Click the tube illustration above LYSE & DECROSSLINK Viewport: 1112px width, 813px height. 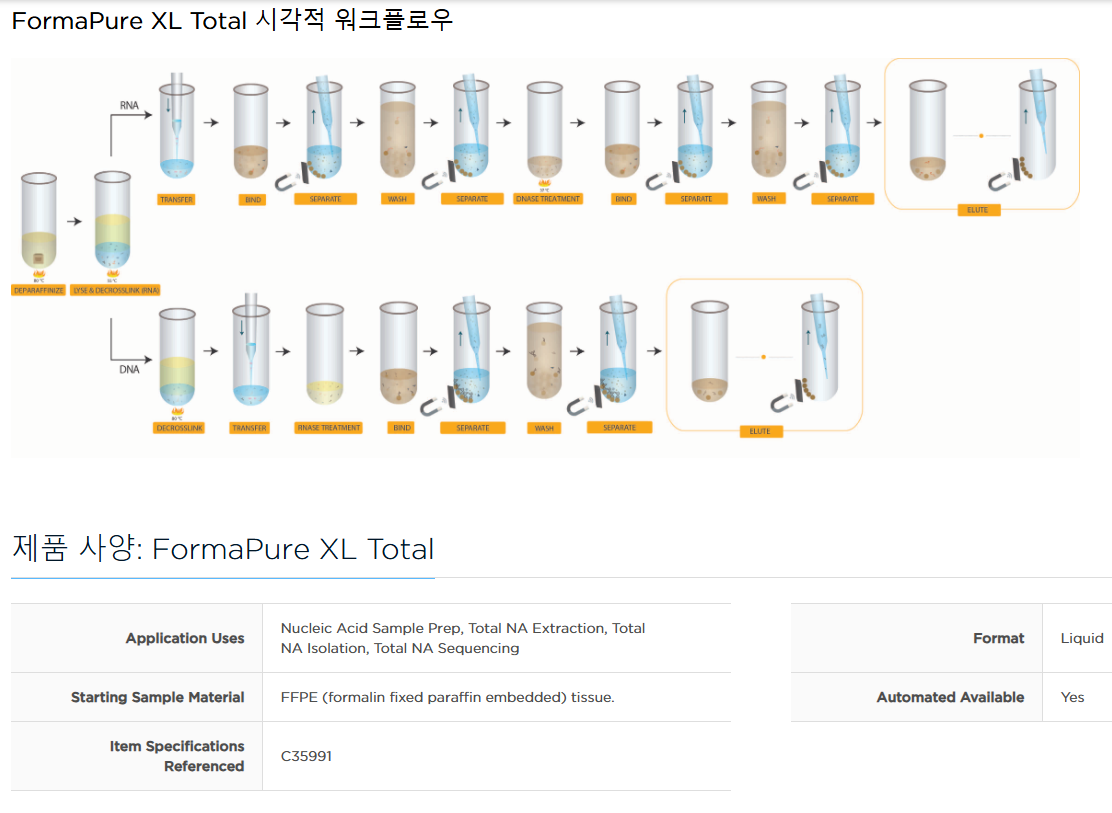coord(113,220)
